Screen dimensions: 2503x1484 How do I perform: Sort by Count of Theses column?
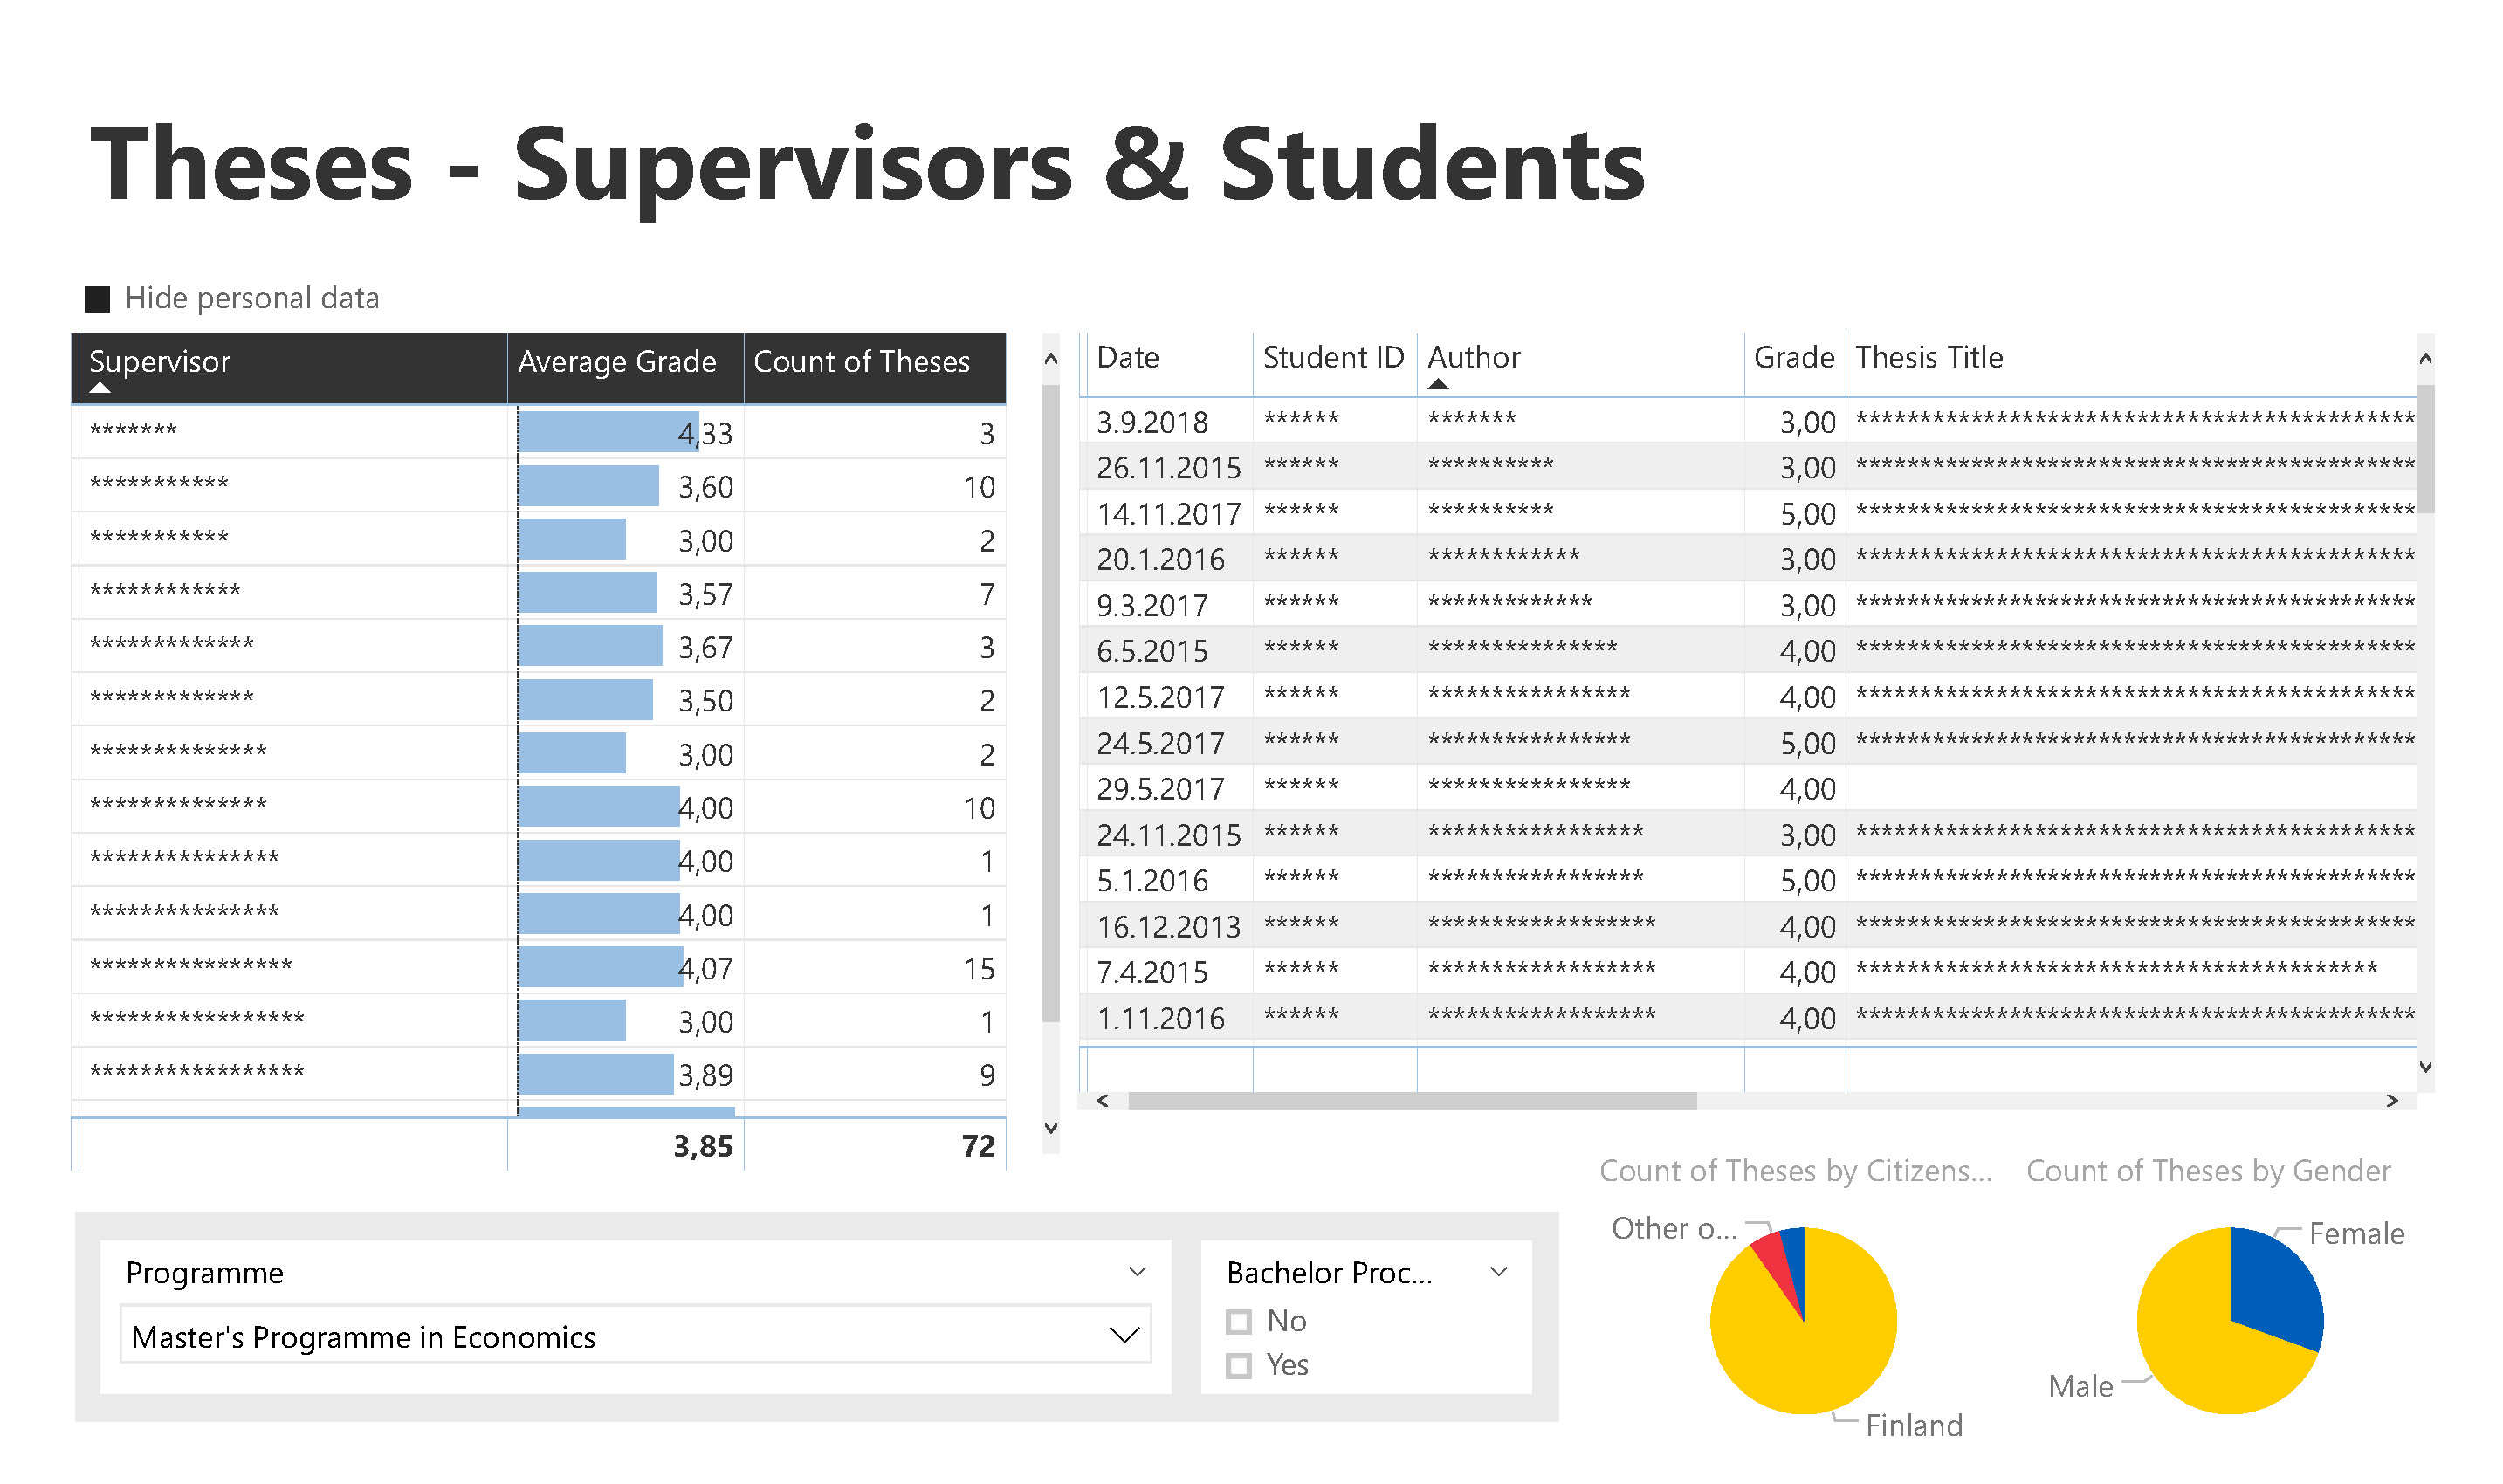tap(861, 361)
